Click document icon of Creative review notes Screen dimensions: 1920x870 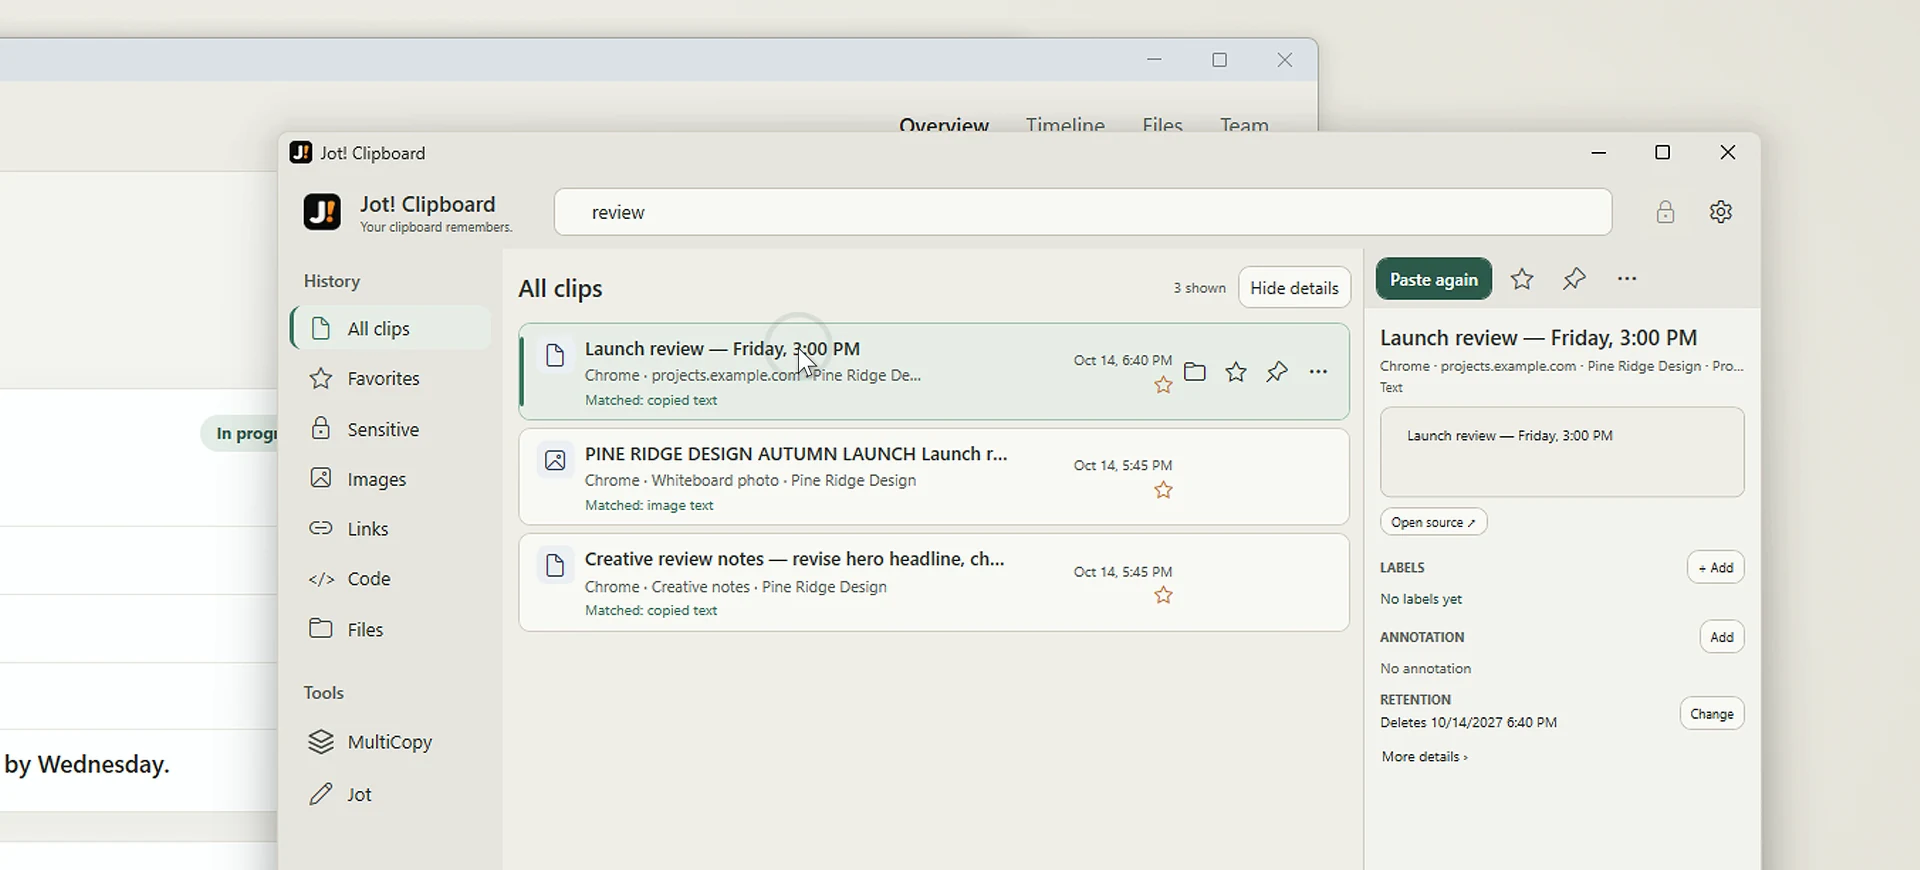coord(555,565)
